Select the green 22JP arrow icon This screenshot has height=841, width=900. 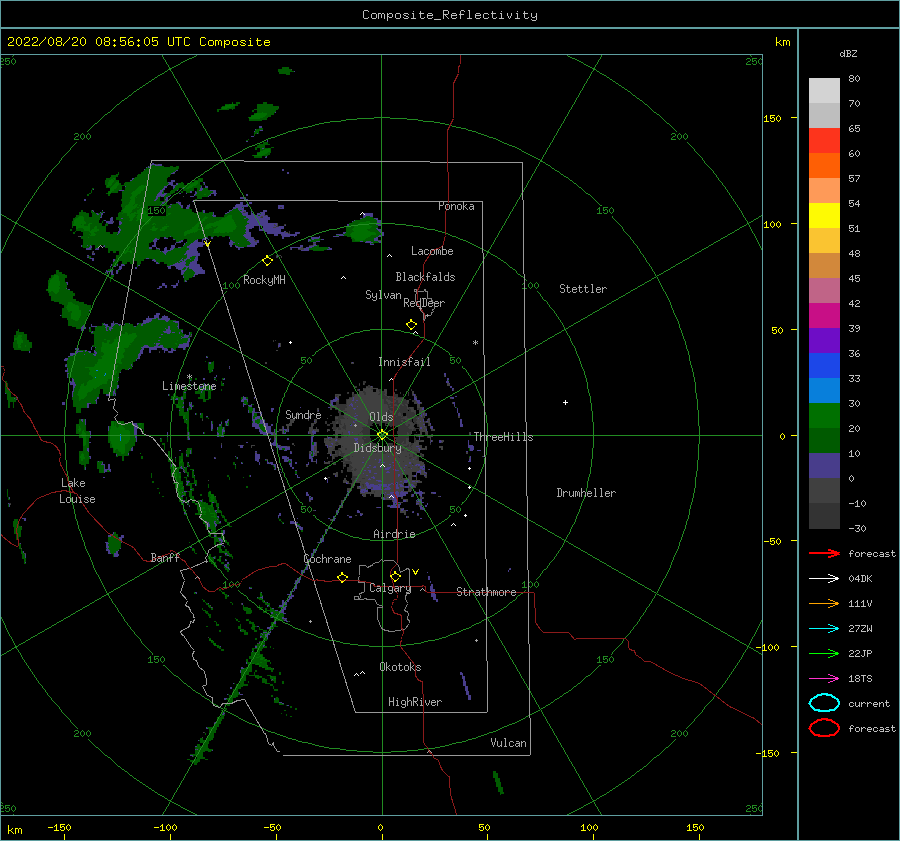(824, 653)
